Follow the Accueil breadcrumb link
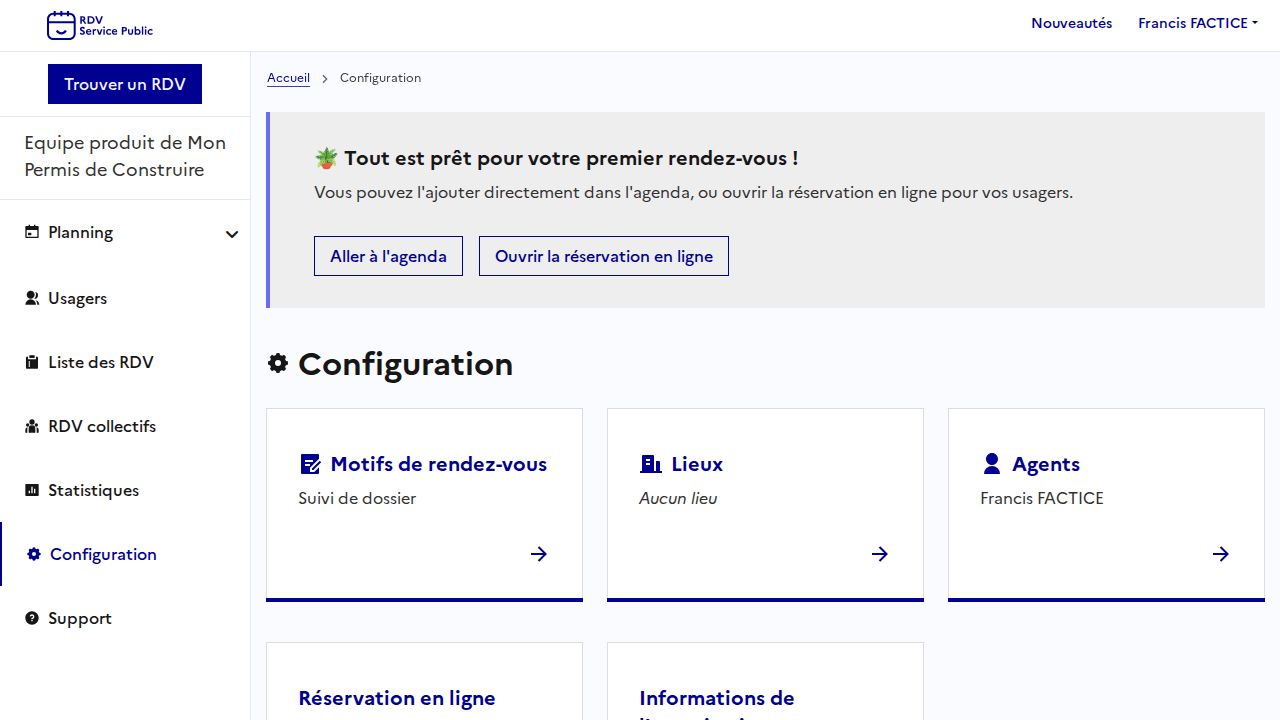This screenshot has height=720, width=1280. (288, 78)
